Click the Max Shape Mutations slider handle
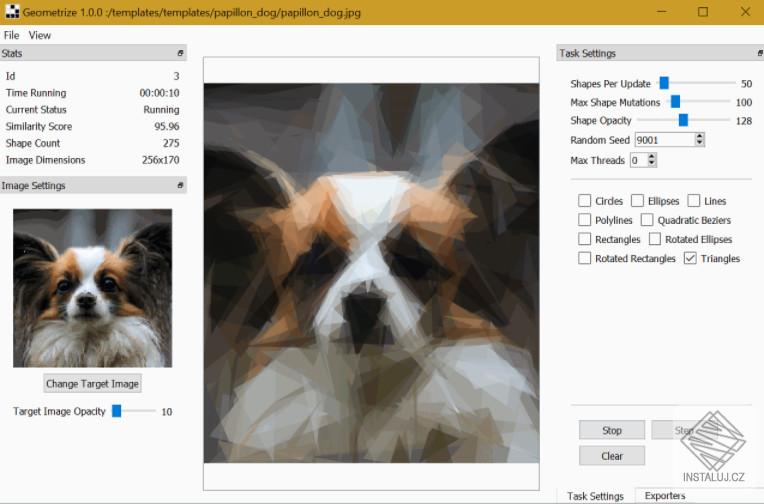 (675, 102)
